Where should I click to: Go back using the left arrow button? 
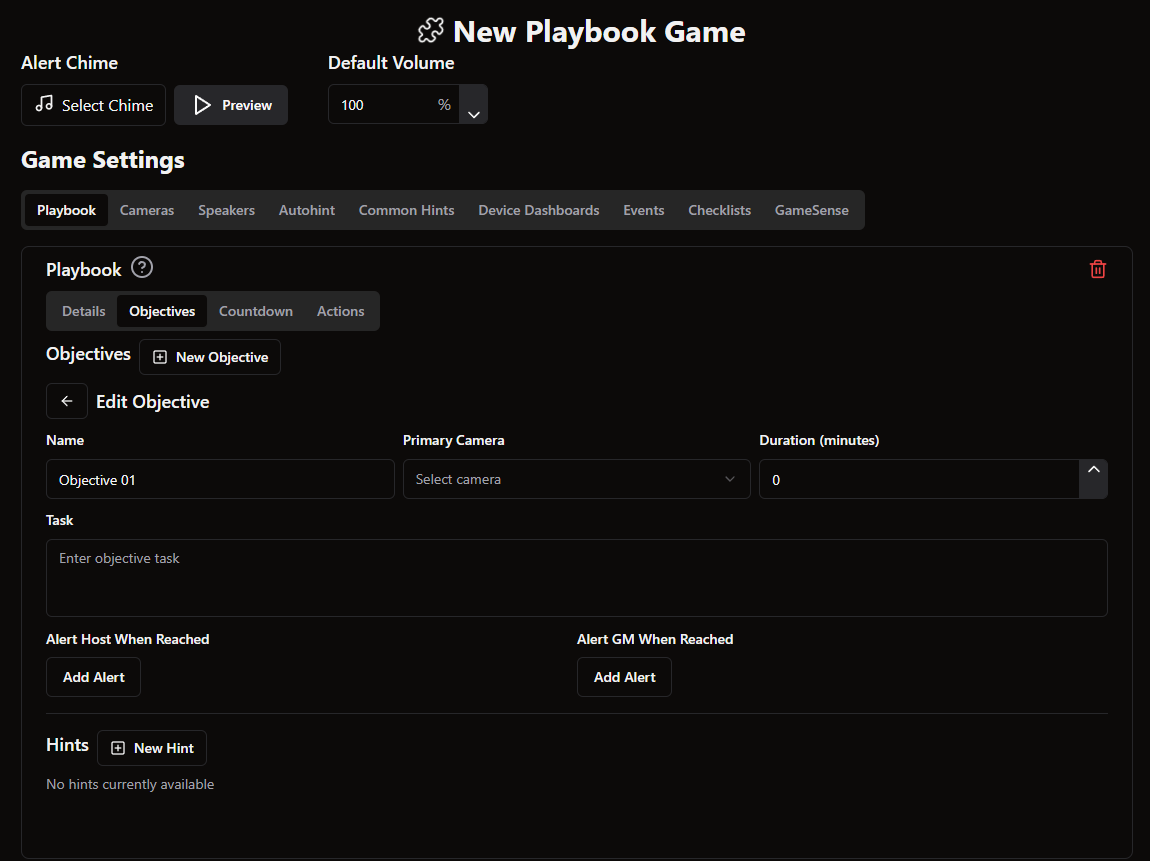(x=67, y=401)
